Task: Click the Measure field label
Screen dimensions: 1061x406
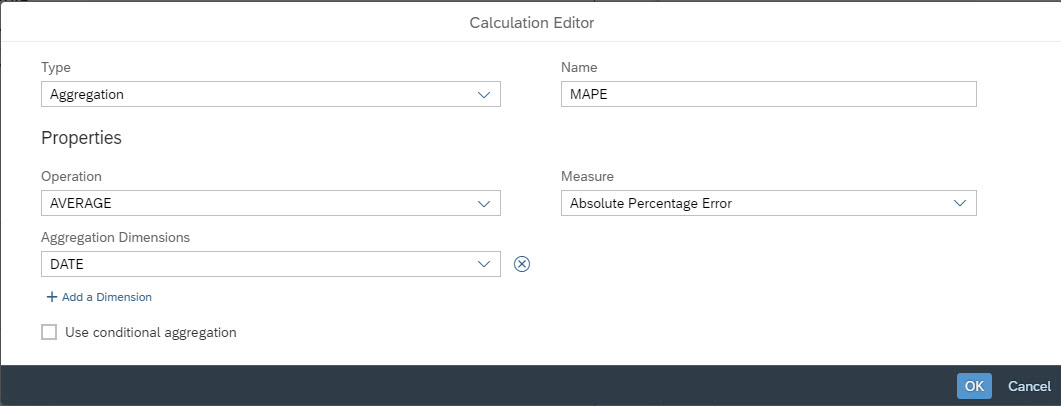Action: tap(587, 177)
